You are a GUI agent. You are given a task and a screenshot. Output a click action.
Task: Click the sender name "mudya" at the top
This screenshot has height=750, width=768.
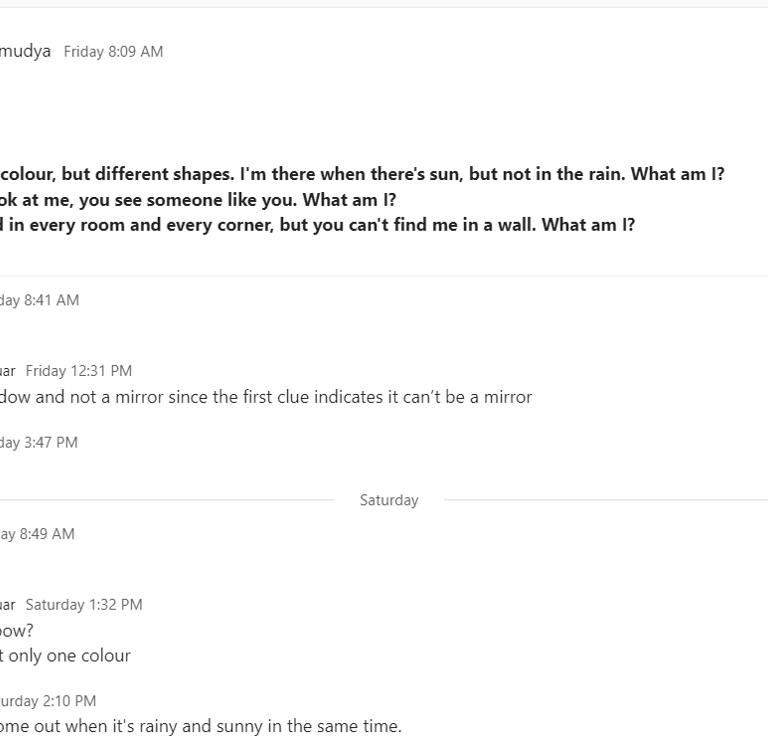click(24, 51)
